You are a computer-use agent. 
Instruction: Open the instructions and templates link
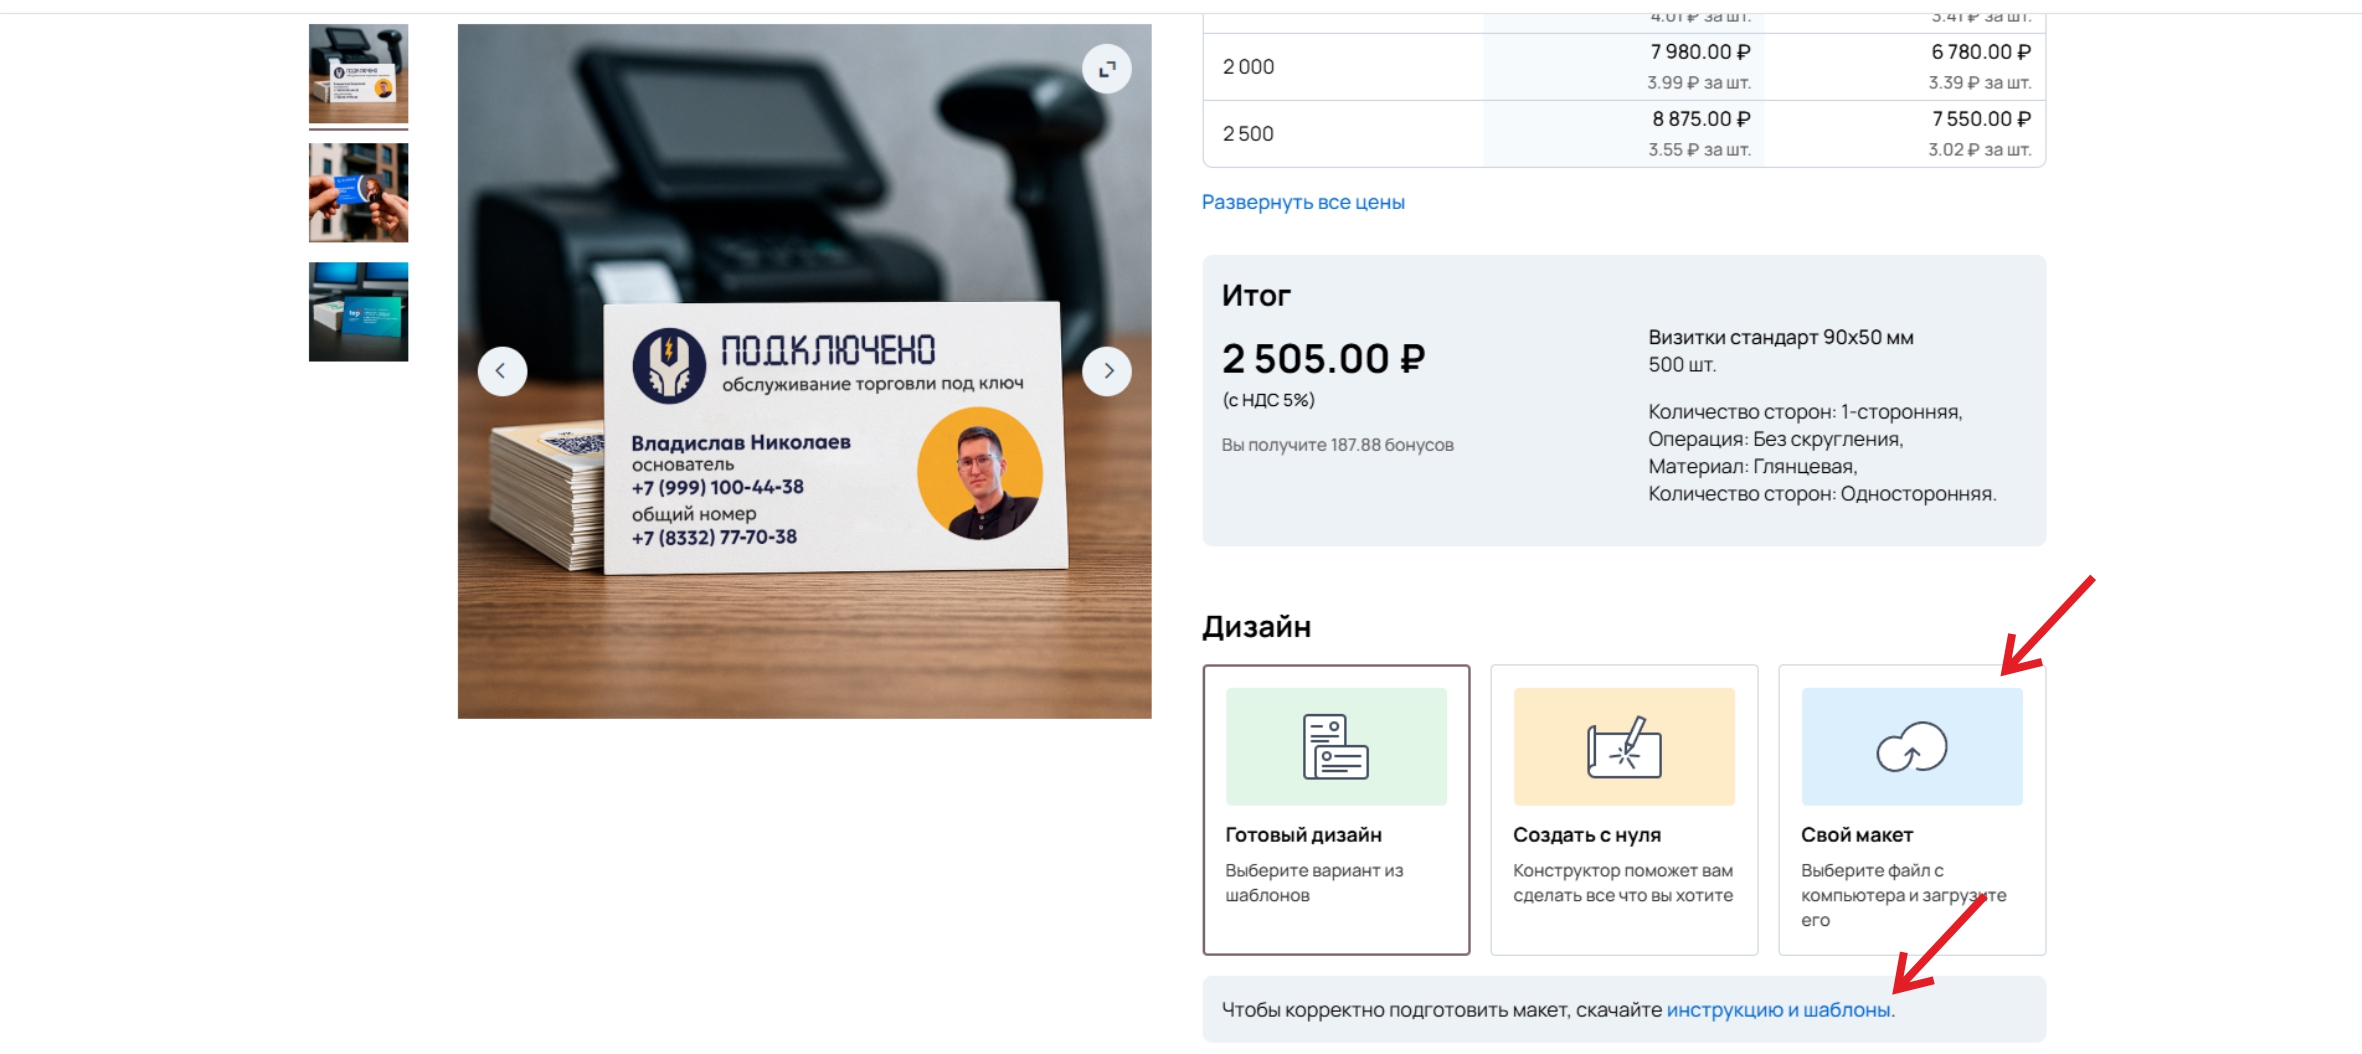[1778, 1010]
